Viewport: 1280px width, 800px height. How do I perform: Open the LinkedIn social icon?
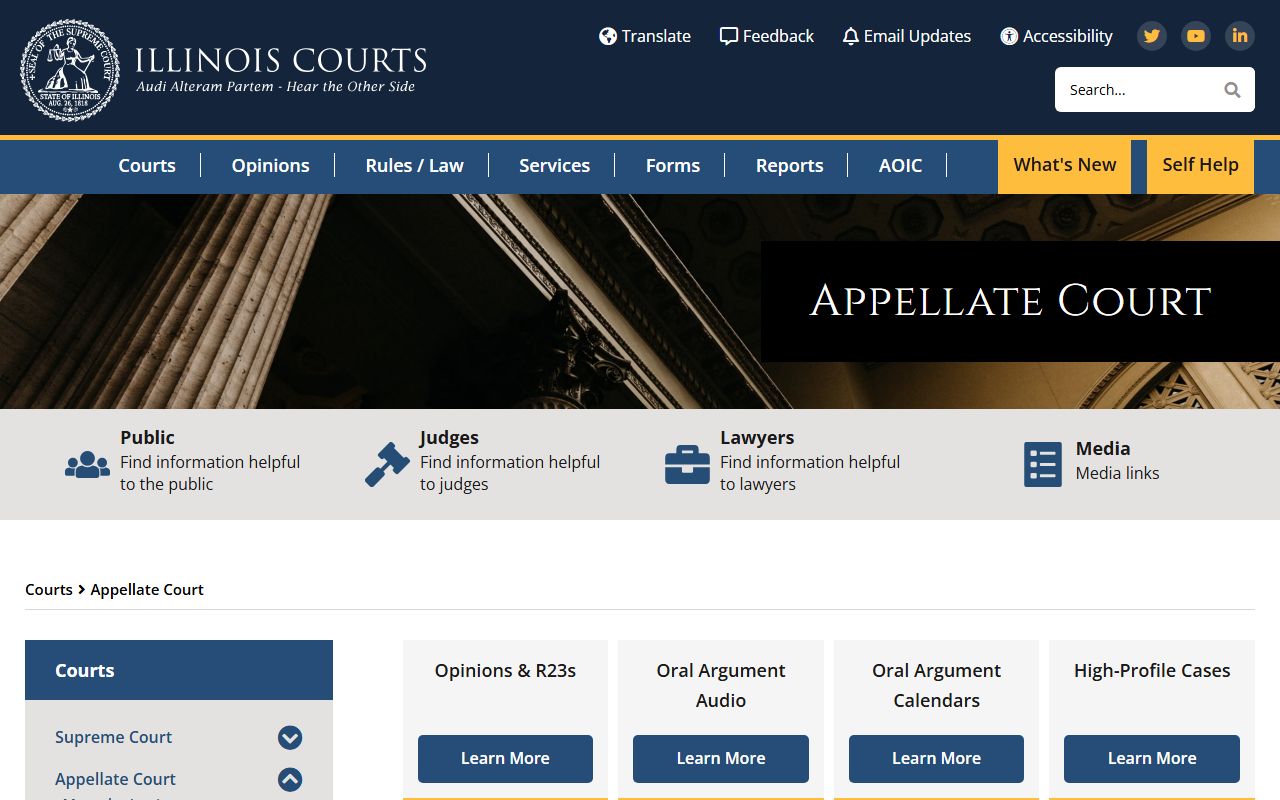1240,36
